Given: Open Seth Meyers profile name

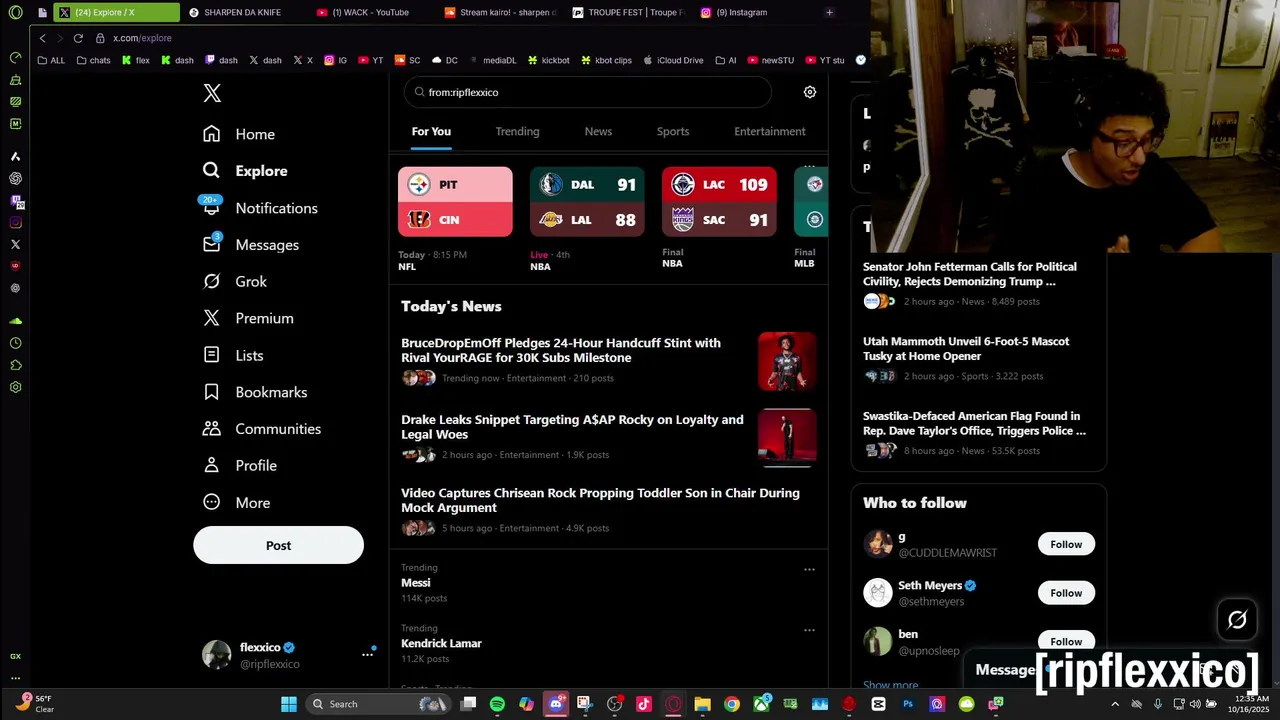Looking at the screenshot, I should [x=930, y=586].
